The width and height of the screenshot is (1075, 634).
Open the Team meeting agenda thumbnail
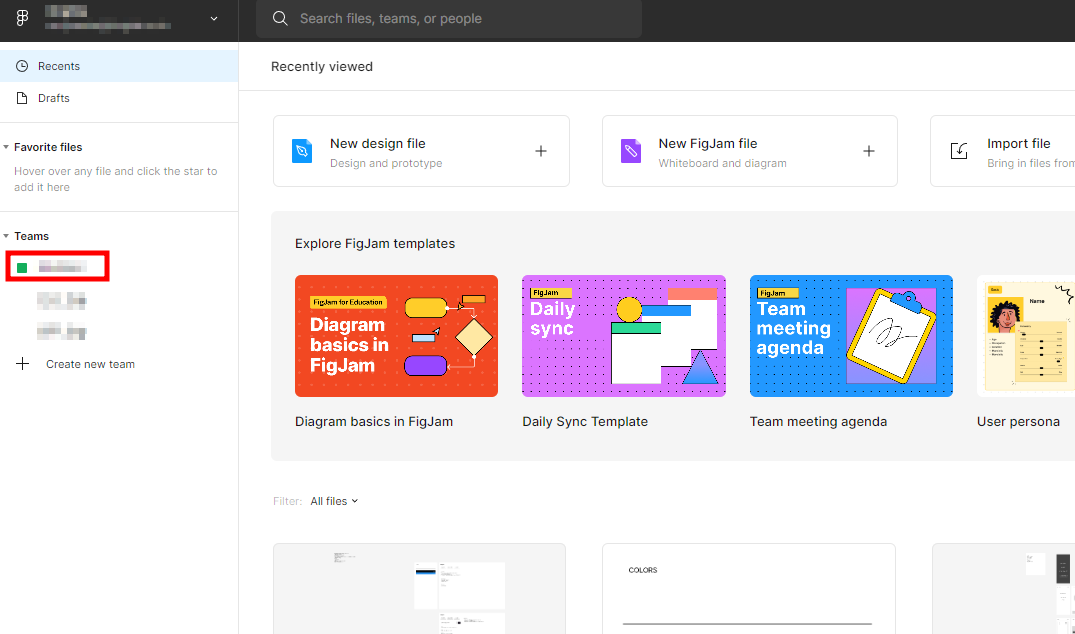tap(851, 336)
